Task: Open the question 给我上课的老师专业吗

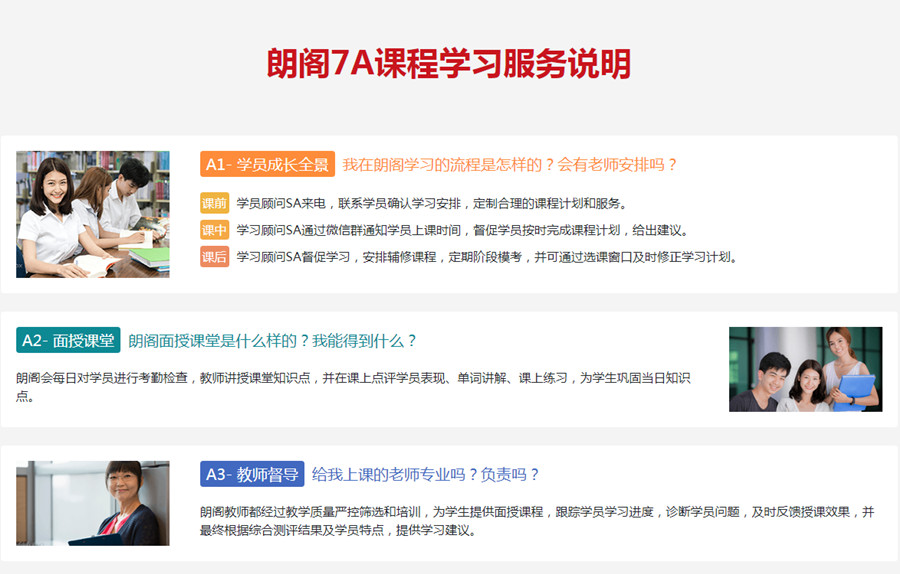Action: pos(426,474)
